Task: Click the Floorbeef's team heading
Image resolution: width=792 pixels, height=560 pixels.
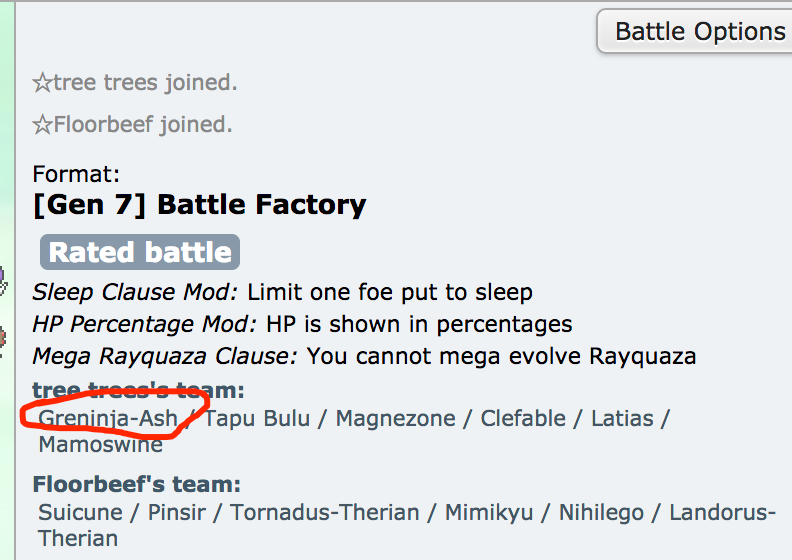Action: point(137,485)
